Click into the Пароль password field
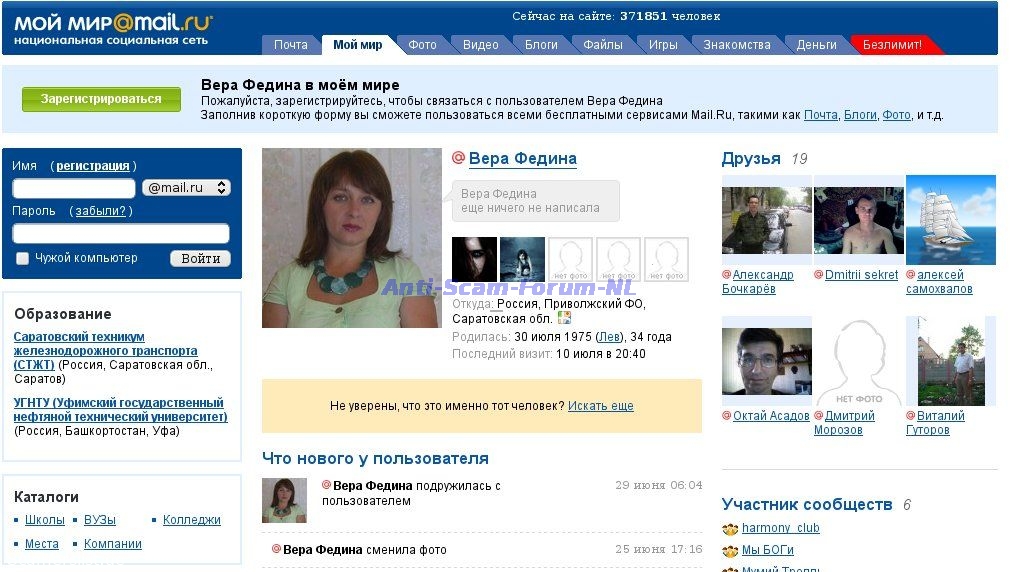The width and height of the screenshot is (1013, 572). click(121, 233)
